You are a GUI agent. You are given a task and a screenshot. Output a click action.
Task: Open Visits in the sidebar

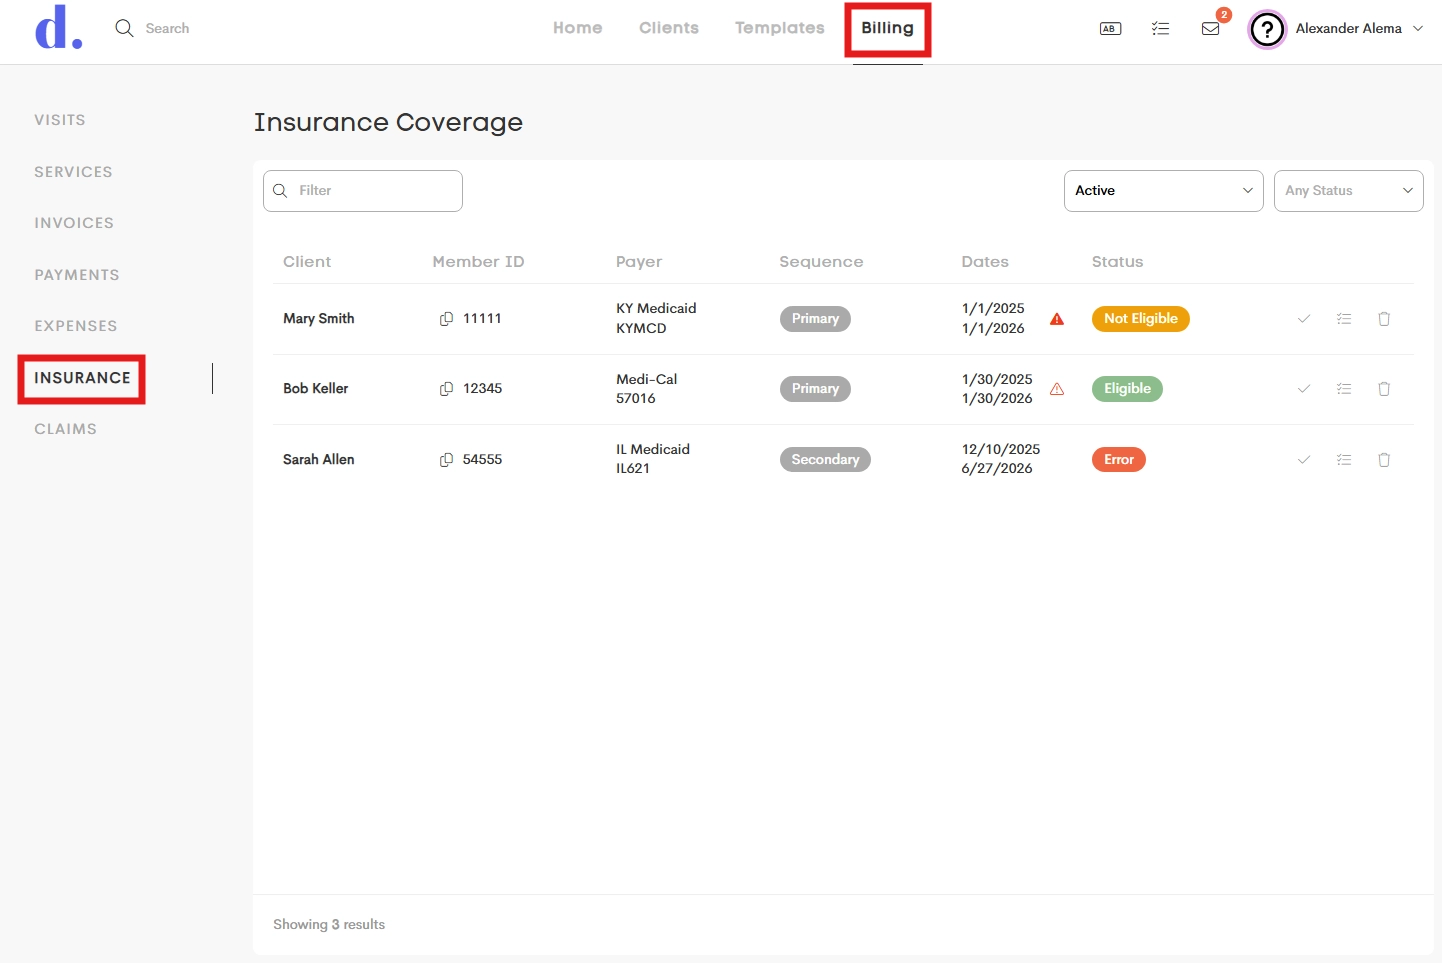pos(60,120)
